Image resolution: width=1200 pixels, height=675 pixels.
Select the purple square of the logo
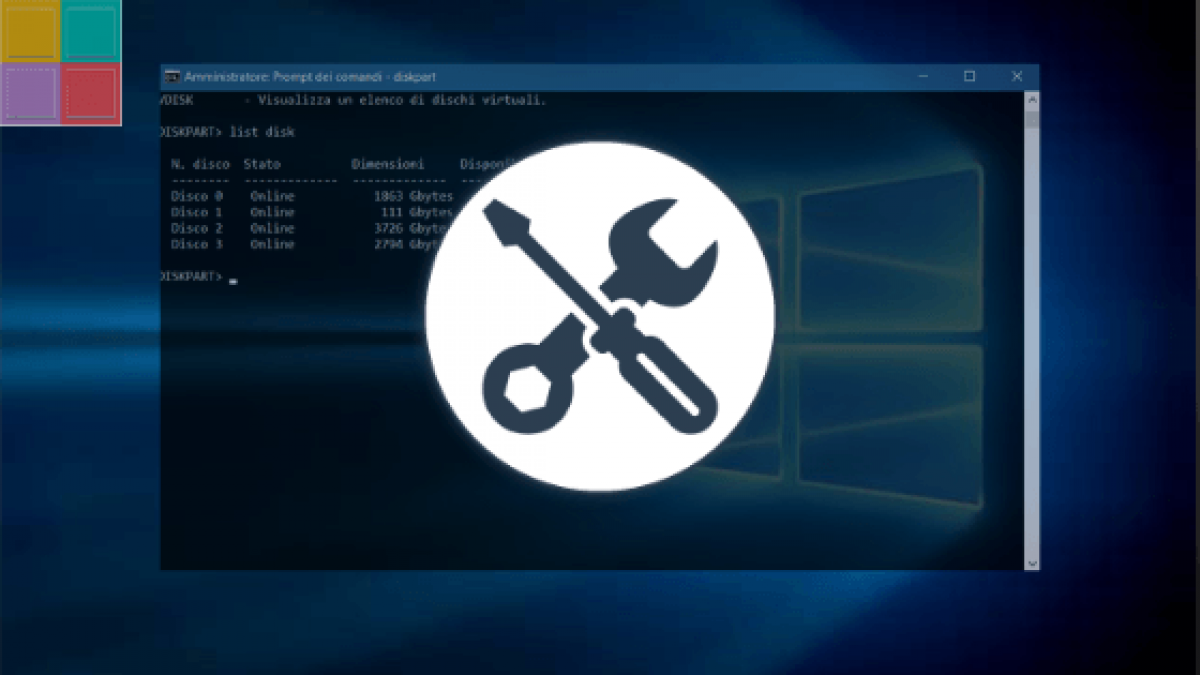coord(29,94)
